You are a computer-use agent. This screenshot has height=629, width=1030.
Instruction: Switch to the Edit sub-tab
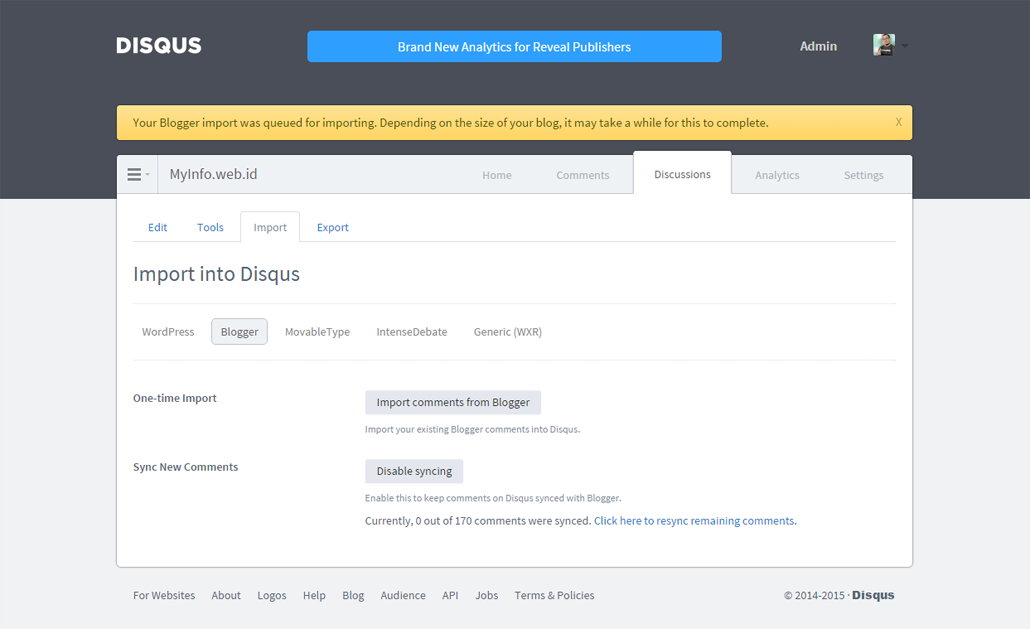point(157,227)
